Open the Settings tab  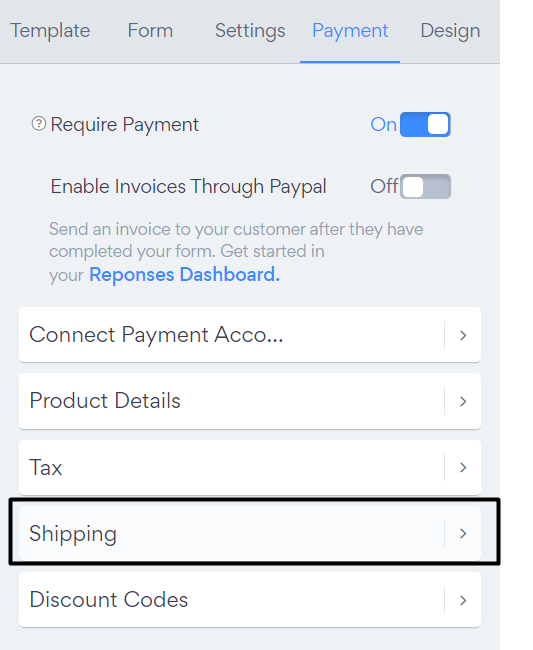click(250, 31)
